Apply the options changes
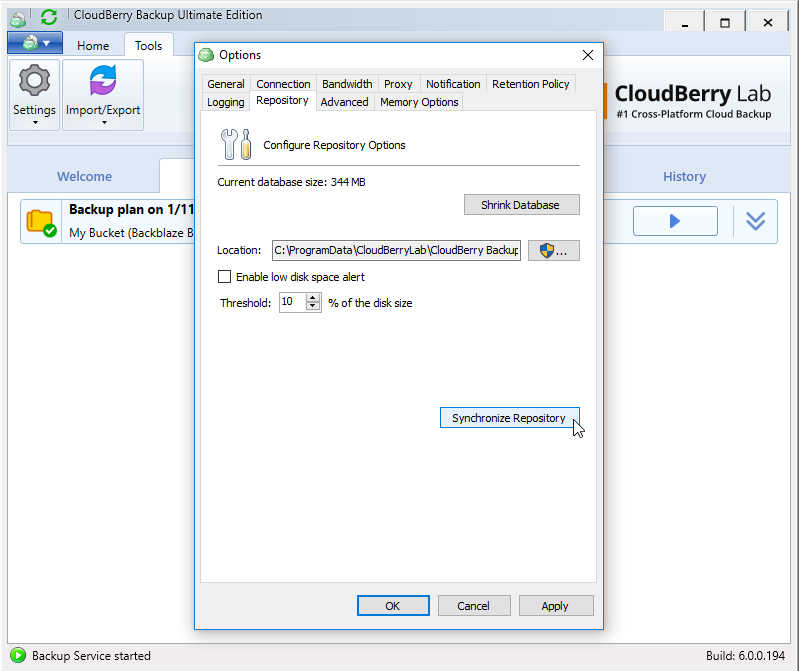This screenshot has height=671, width=799. [x=555, y=606]
